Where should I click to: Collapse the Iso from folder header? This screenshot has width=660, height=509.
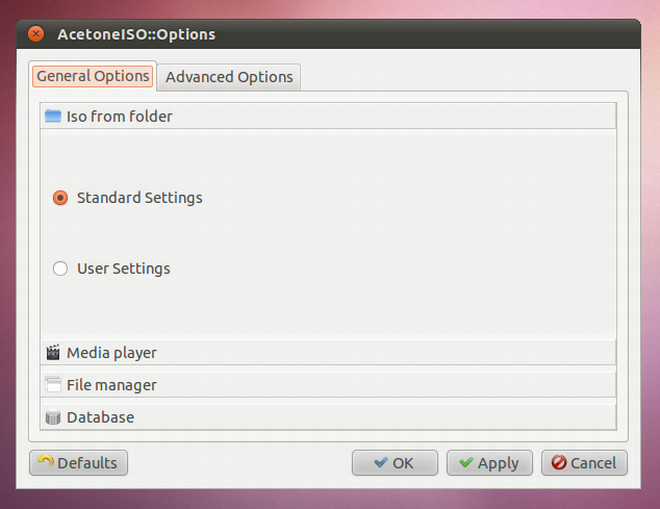coord(328,116)
